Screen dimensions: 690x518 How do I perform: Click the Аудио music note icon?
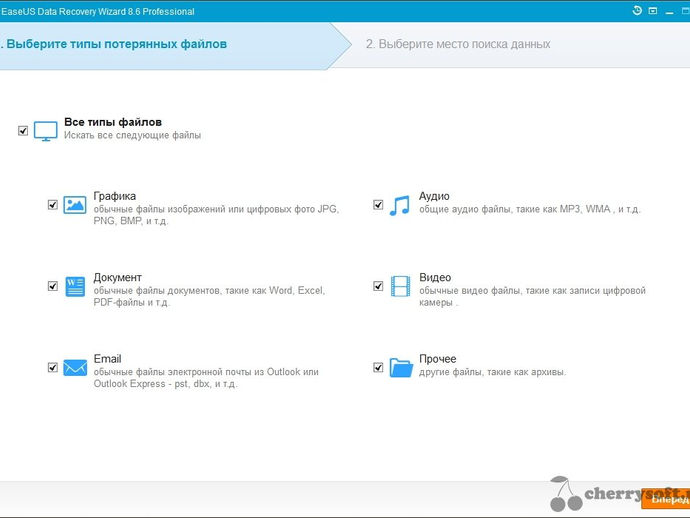click(x=400, y=206)
